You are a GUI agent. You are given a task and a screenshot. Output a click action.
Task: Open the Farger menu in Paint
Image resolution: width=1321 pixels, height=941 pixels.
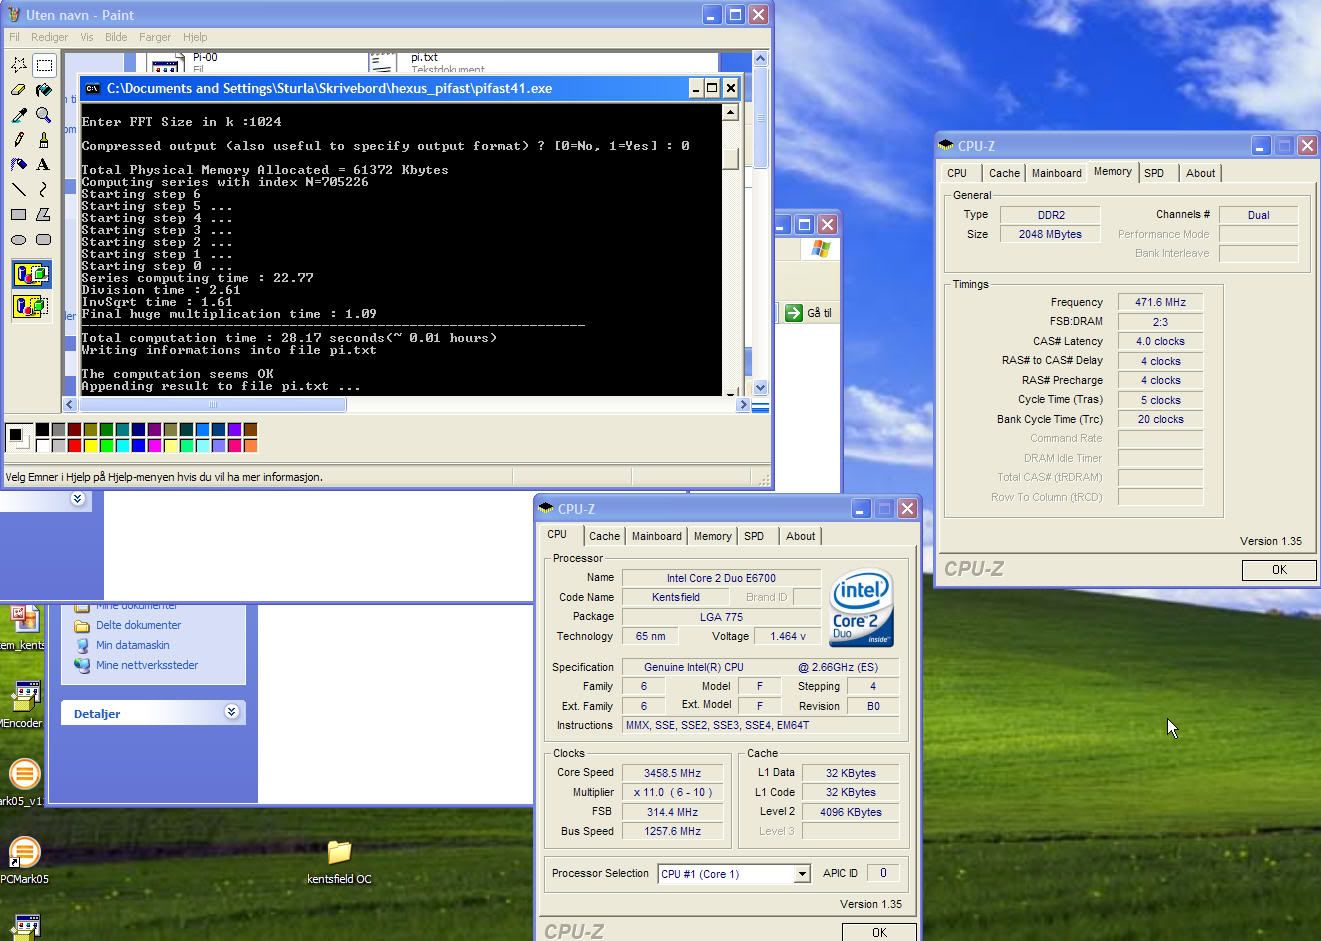click(x=155, y=37)
